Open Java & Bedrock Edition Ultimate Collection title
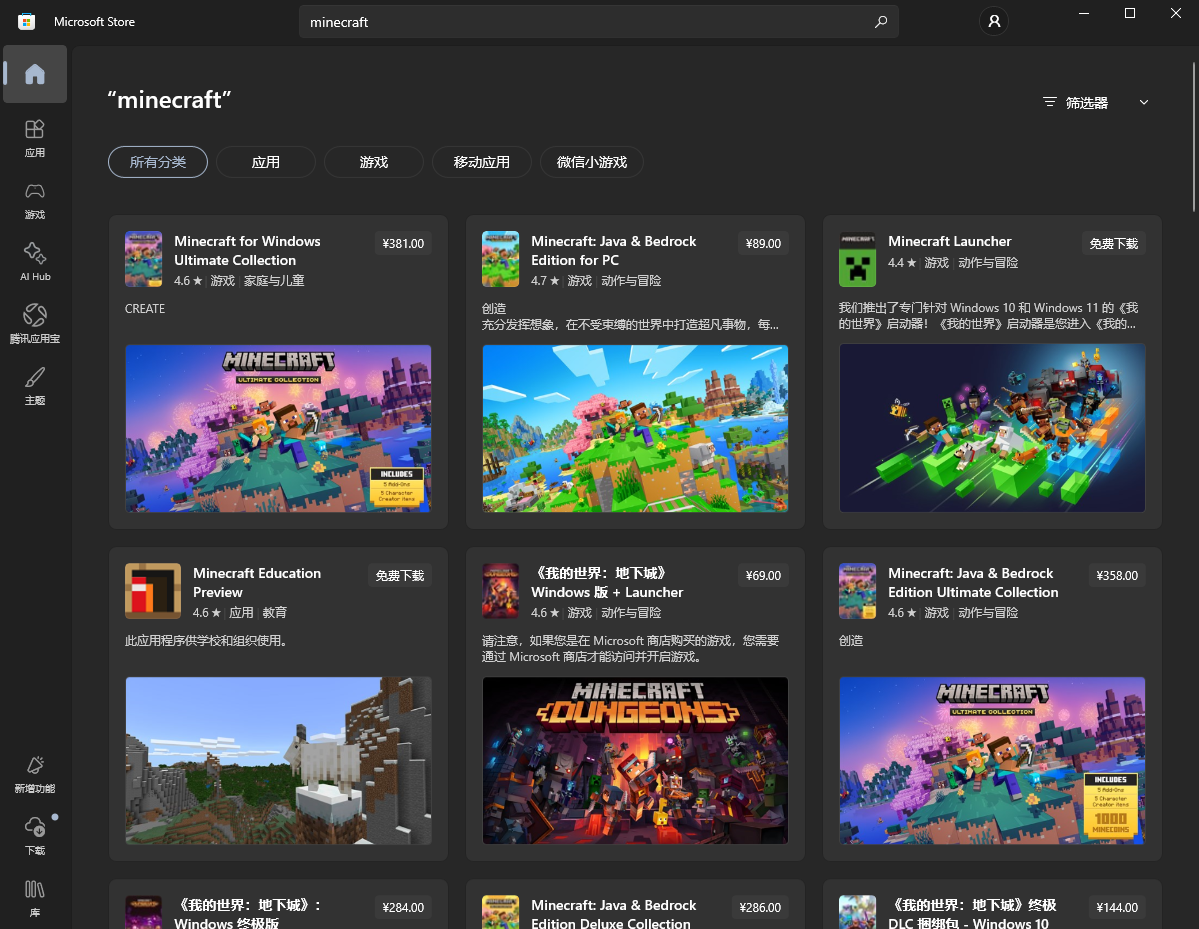Image resolution: width=1199 pixels, height=929 pixels. [973, 583]
